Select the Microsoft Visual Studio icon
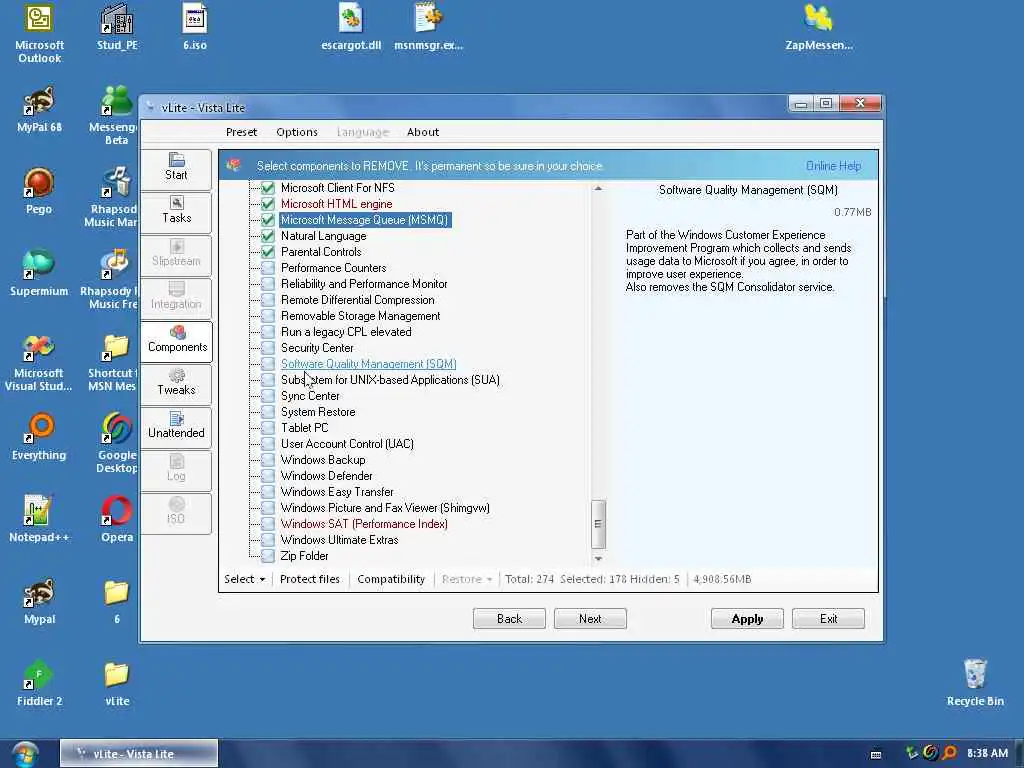Image resolution: width=1024 pixels, height=768 pixels. click(x=39, y=361)
